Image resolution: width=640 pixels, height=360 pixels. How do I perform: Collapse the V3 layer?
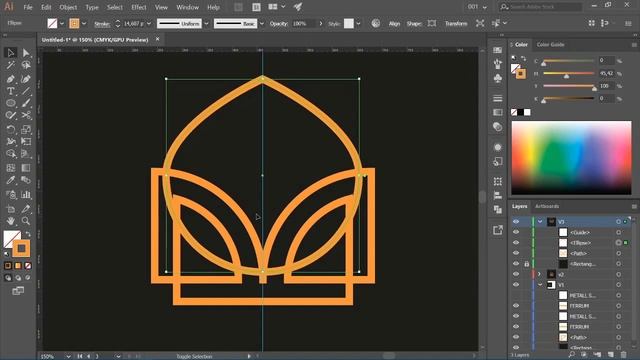pos(540,222)
